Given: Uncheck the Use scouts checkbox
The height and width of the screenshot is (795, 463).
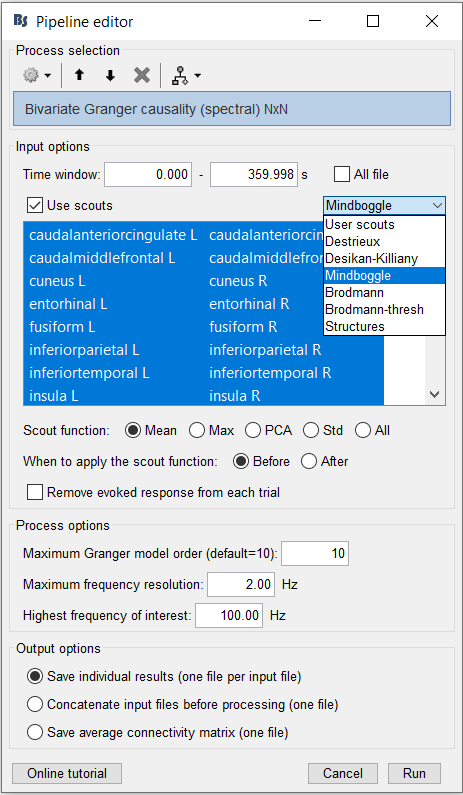Looking at the screenshot, I should (35, 205).
